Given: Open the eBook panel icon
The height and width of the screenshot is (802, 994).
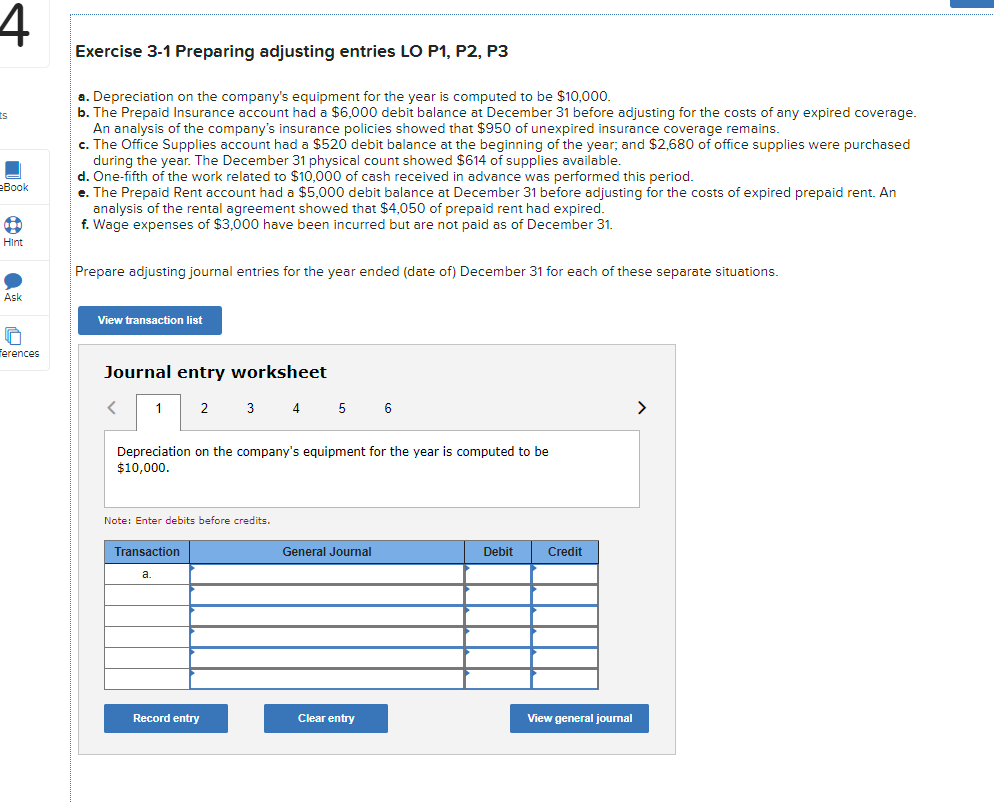Looking at the screenshot, I should tap(12, 176).
